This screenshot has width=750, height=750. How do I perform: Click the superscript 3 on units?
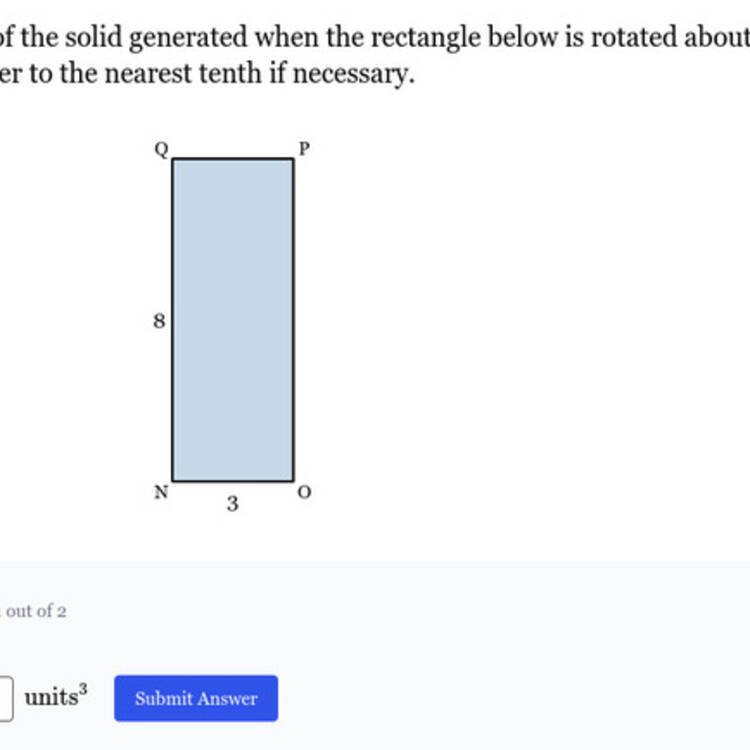point(83,689)
